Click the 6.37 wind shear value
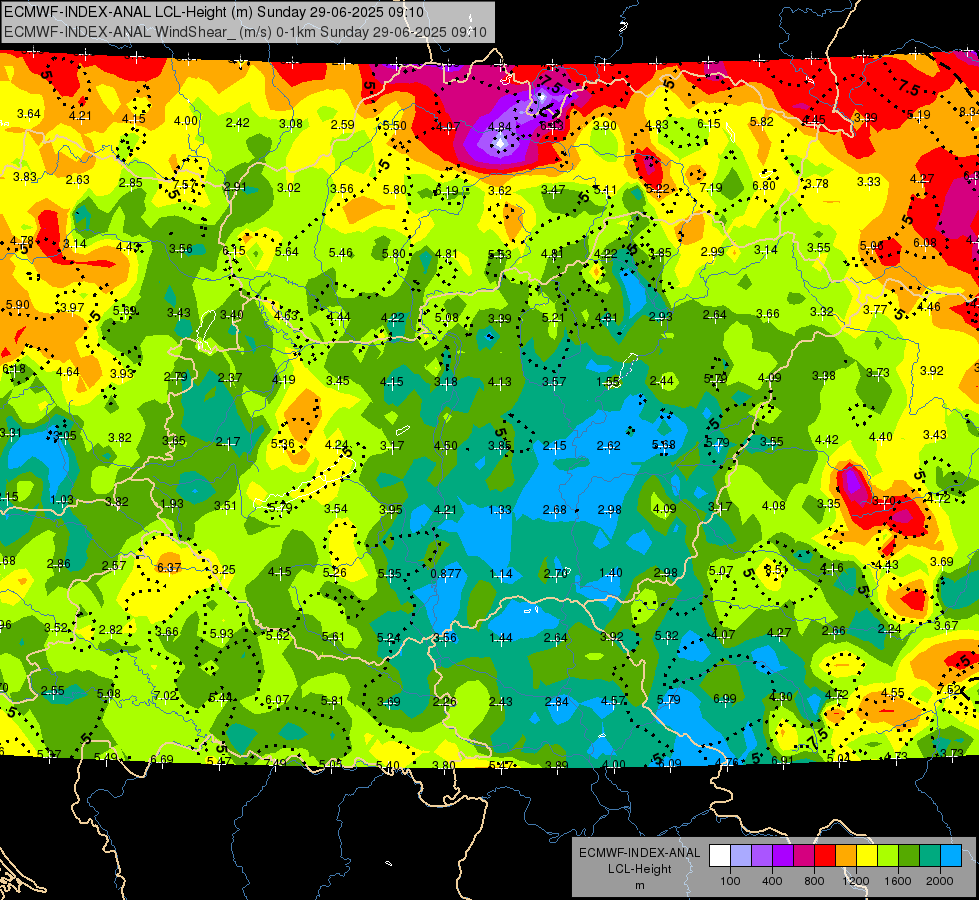Screen dimensions: 979x900 pos(169,567)
